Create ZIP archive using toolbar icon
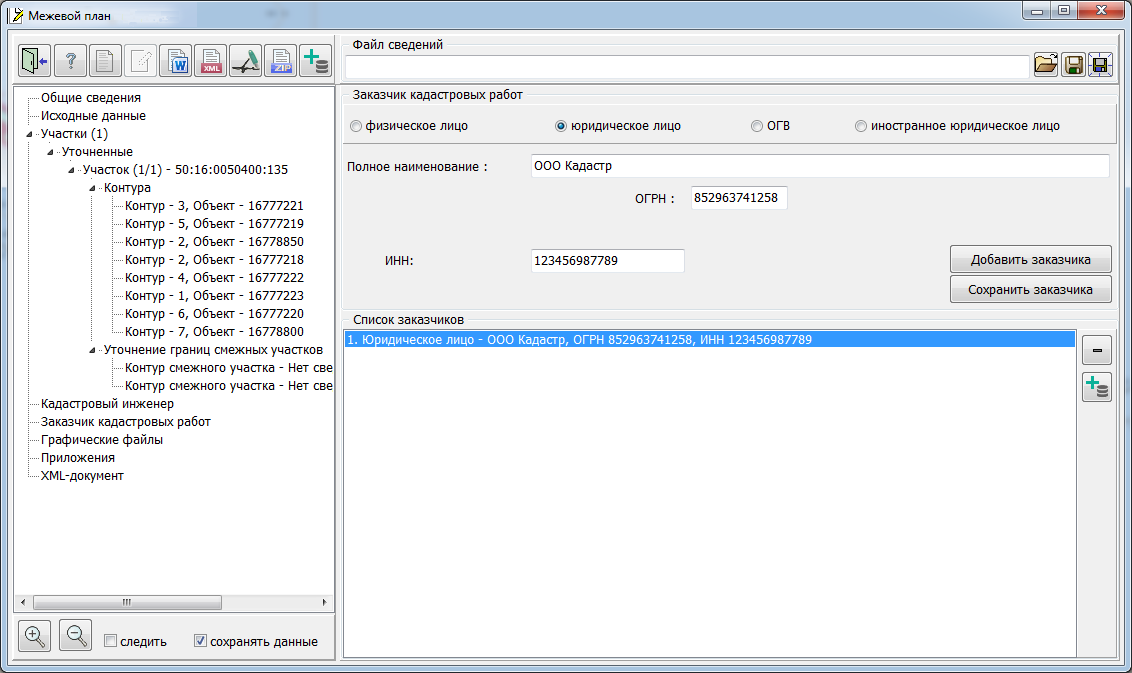The image size is (1132, 673). pos(281,61)
